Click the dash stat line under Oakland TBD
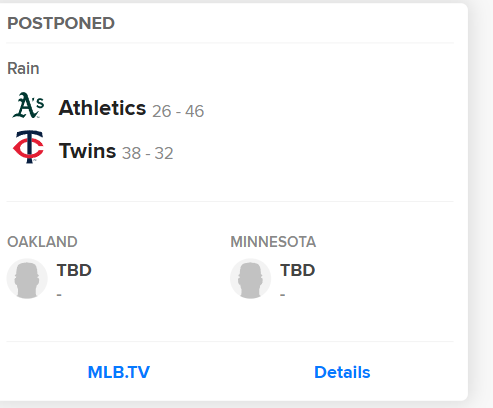 59,295
